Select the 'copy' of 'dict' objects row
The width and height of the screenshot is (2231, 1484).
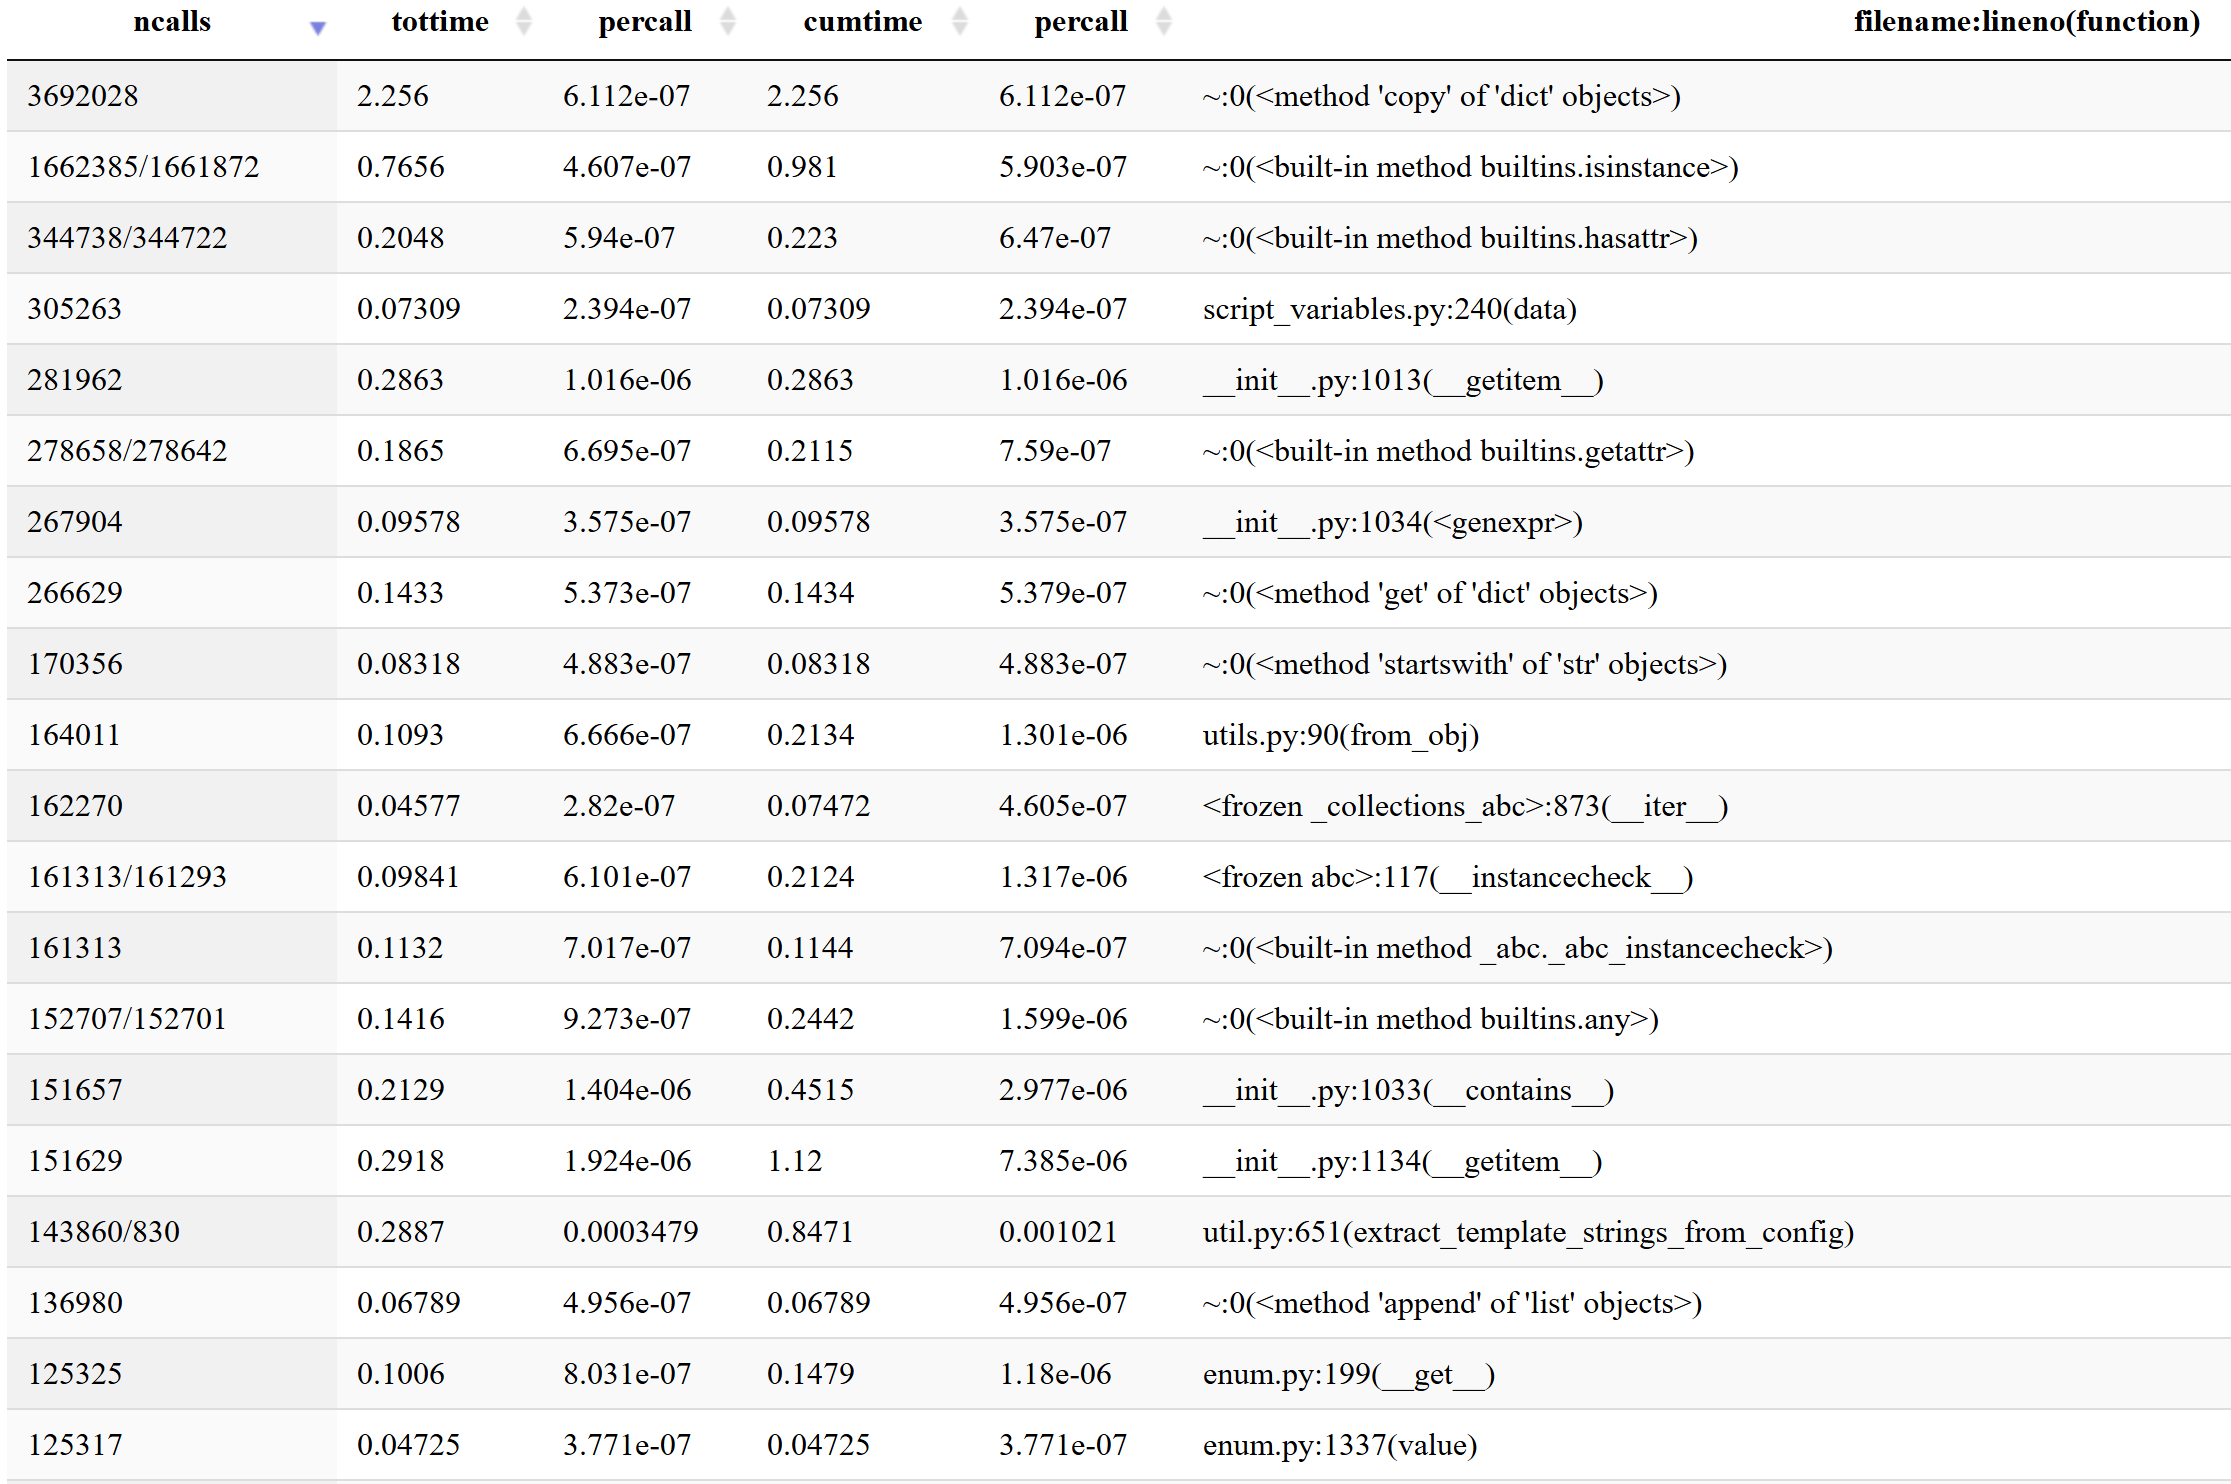pos(1441,96)
